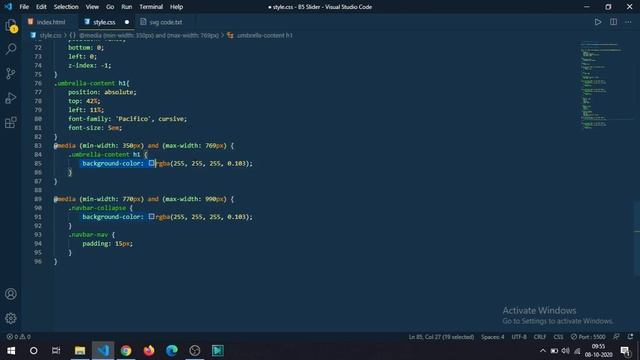
Task: Change language mode via CSS
Action: click(x=558, y=337)
